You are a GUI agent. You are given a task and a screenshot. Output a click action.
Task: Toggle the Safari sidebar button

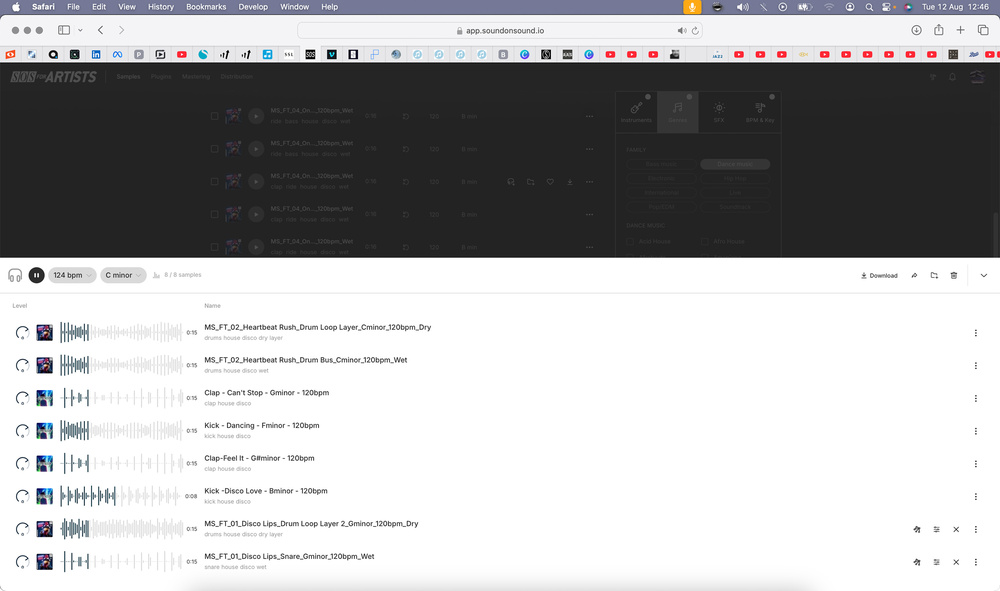pos(64,30)
